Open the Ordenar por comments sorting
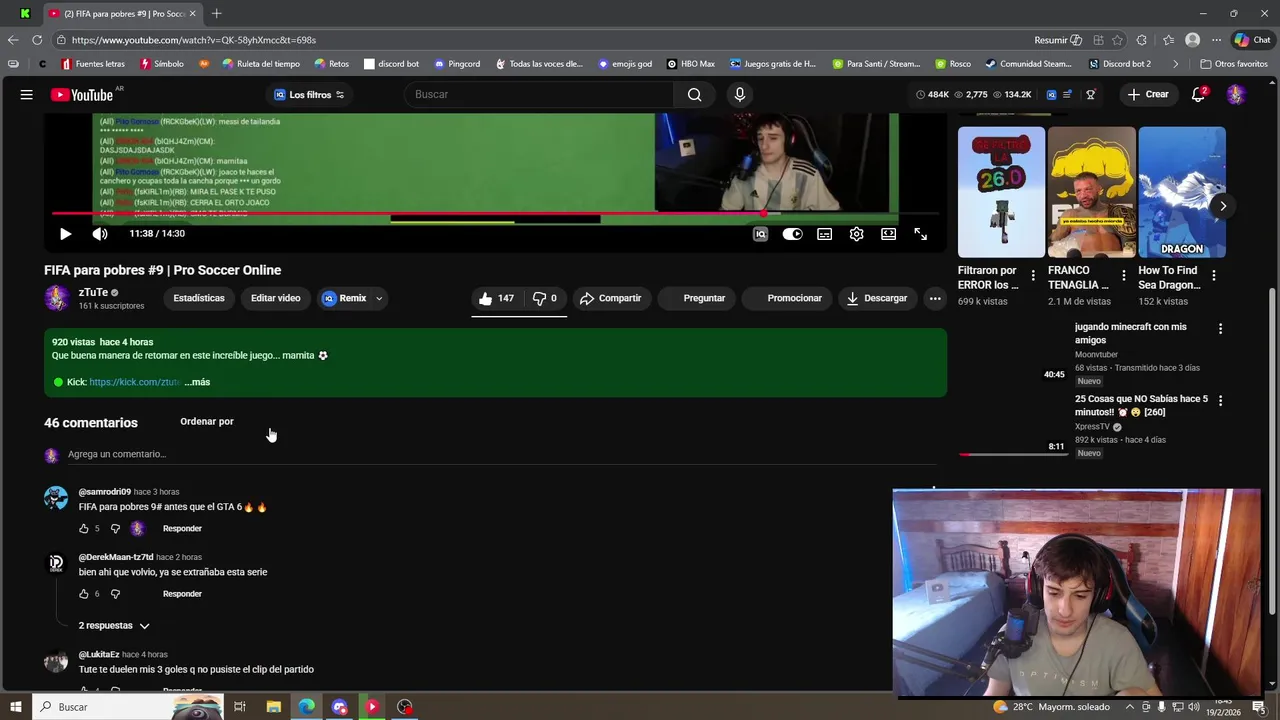Screen dimensions: 1280x720 pos(207,422)
